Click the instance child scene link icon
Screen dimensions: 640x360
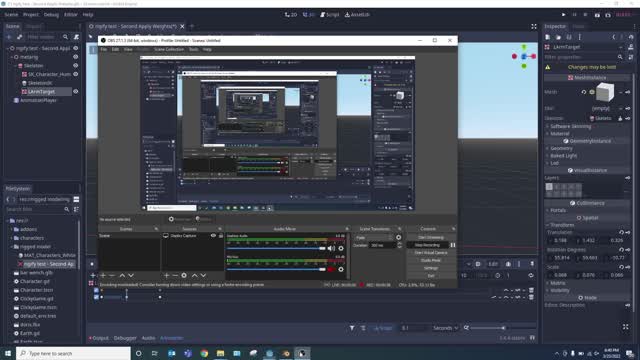(19, 37)
